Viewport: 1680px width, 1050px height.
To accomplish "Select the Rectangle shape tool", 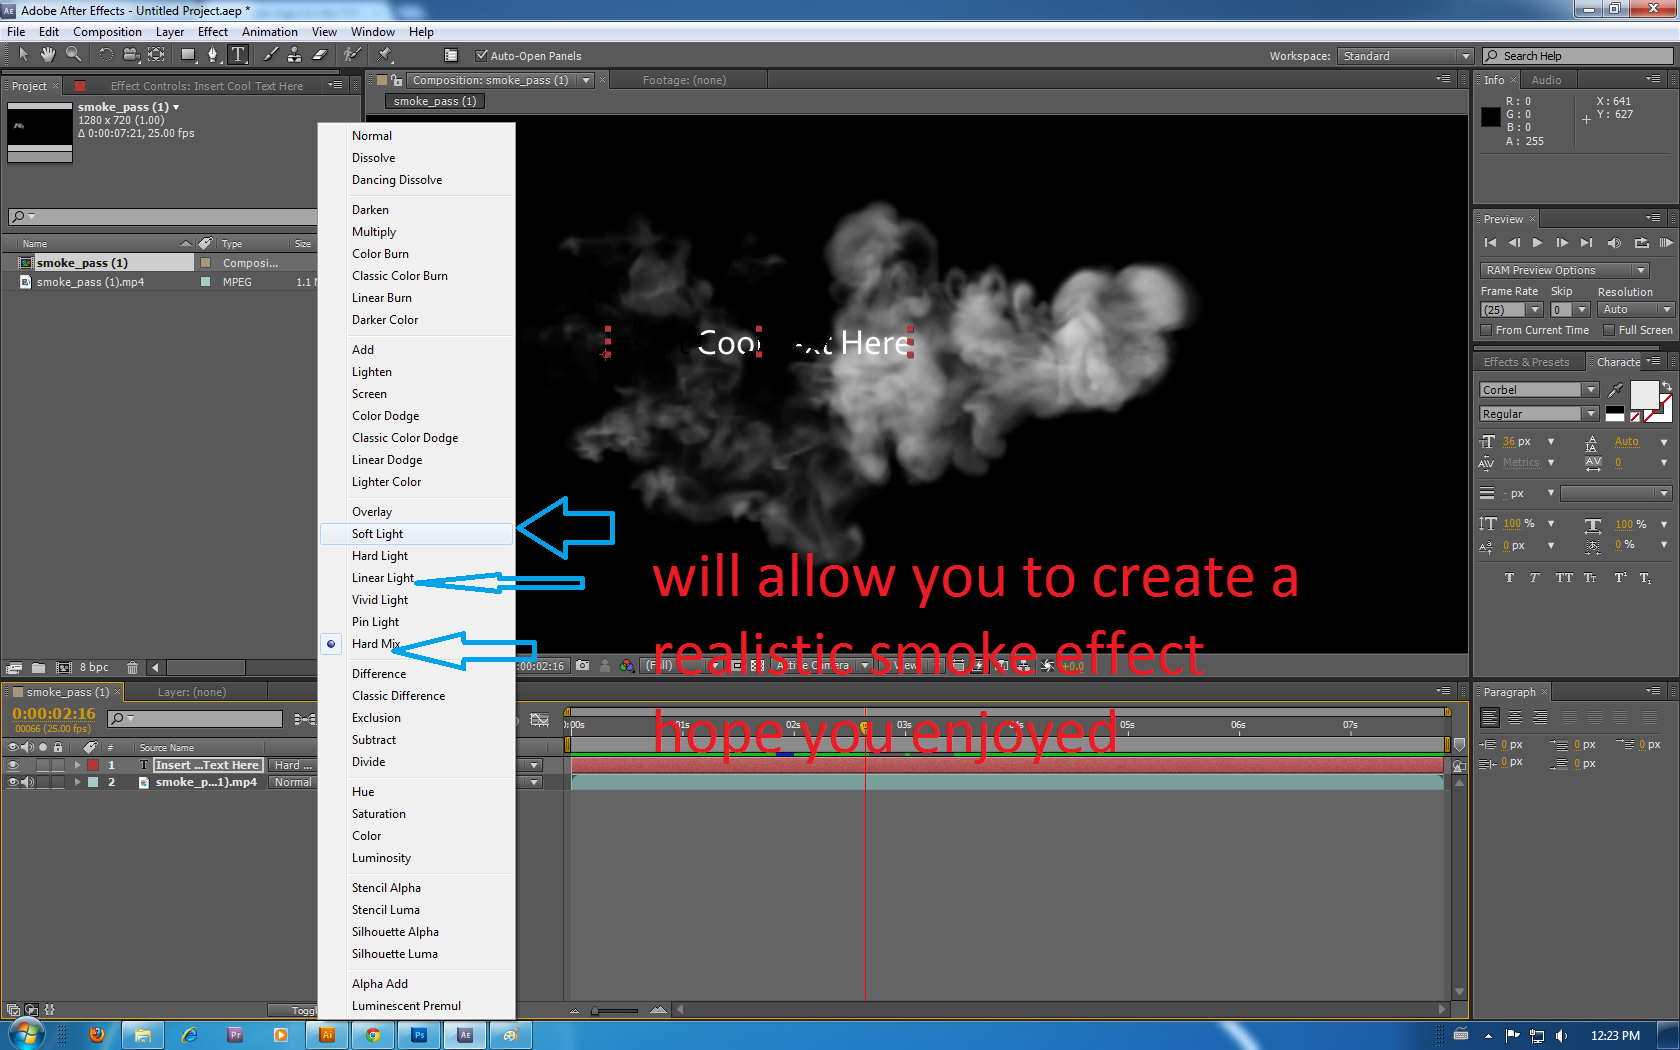I will [188, 54].
